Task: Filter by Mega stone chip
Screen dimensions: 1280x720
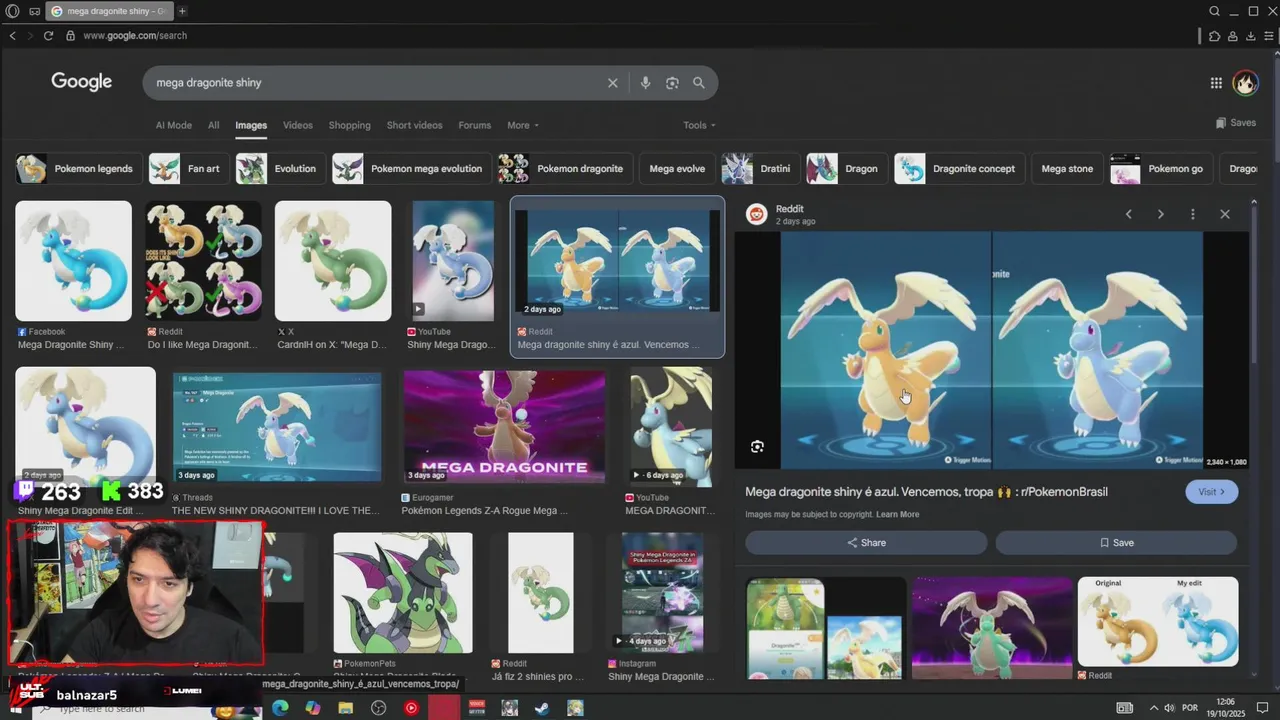Action: pyautogui.click(x=1067, y=169)
